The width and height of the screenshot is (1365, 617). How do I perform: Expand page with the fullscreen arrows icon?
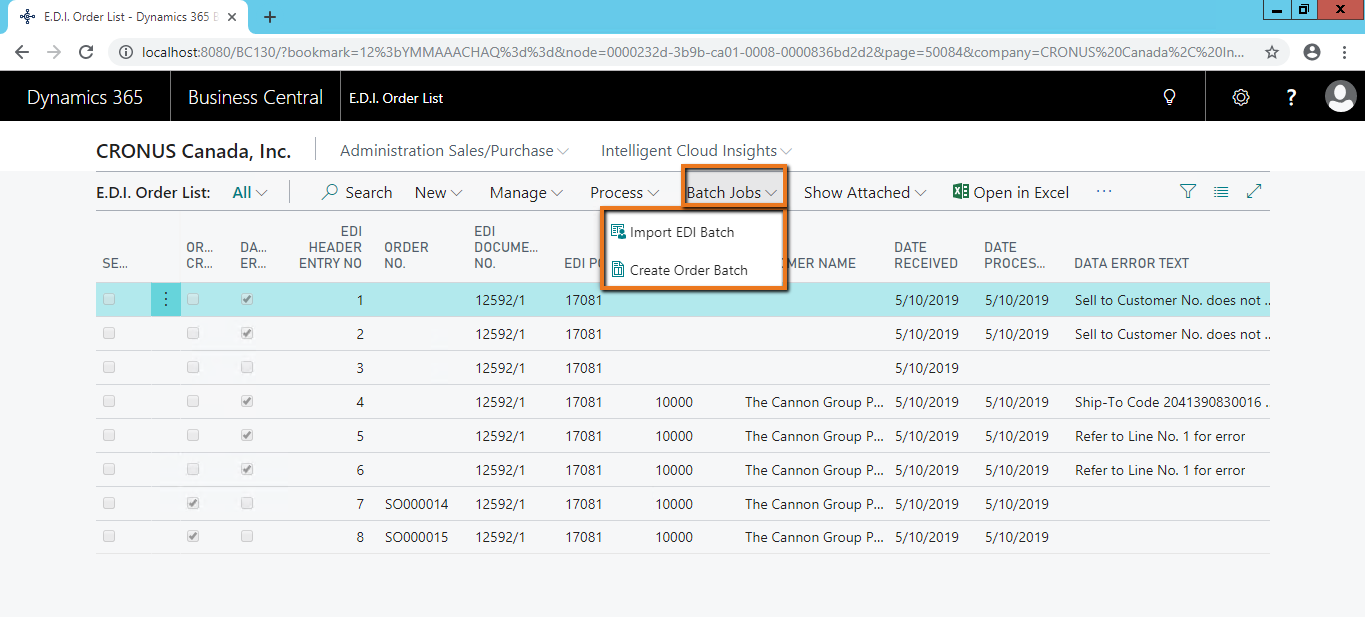point(1254,192)
